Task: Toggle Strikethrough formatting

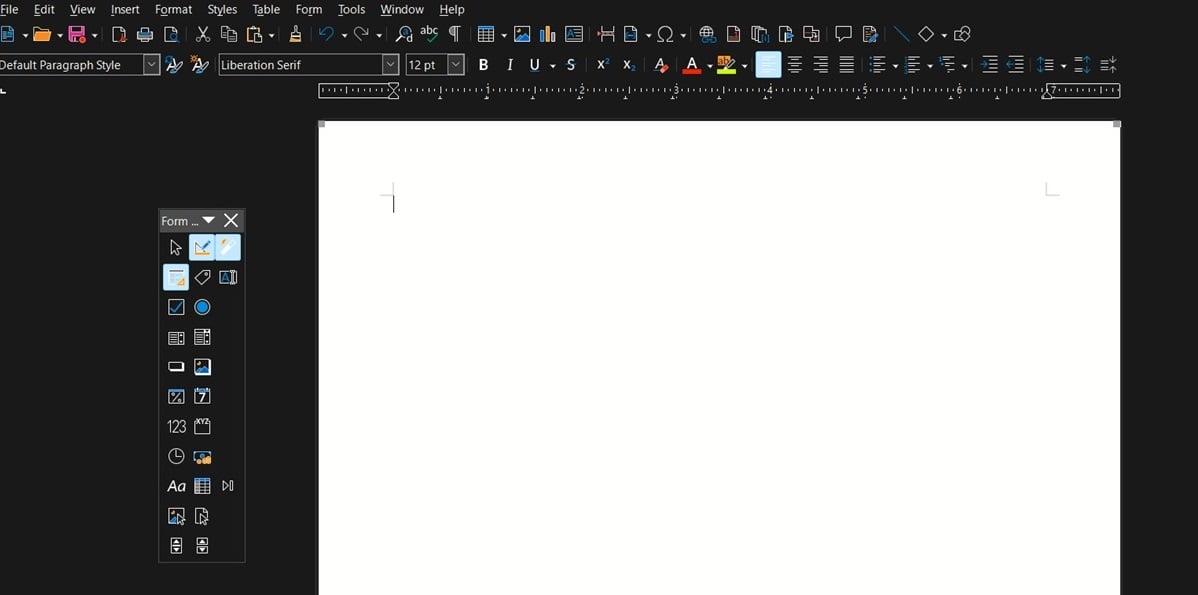Action: 571,66
